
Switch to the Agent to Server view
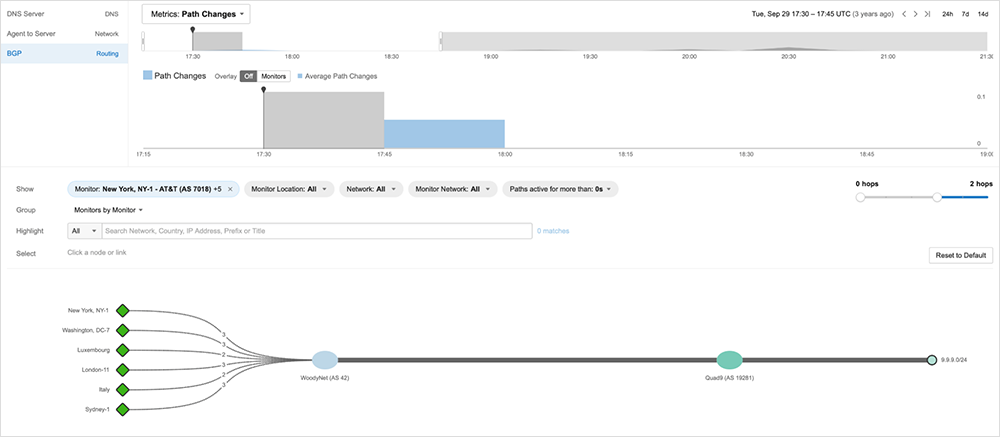[64, 34]
